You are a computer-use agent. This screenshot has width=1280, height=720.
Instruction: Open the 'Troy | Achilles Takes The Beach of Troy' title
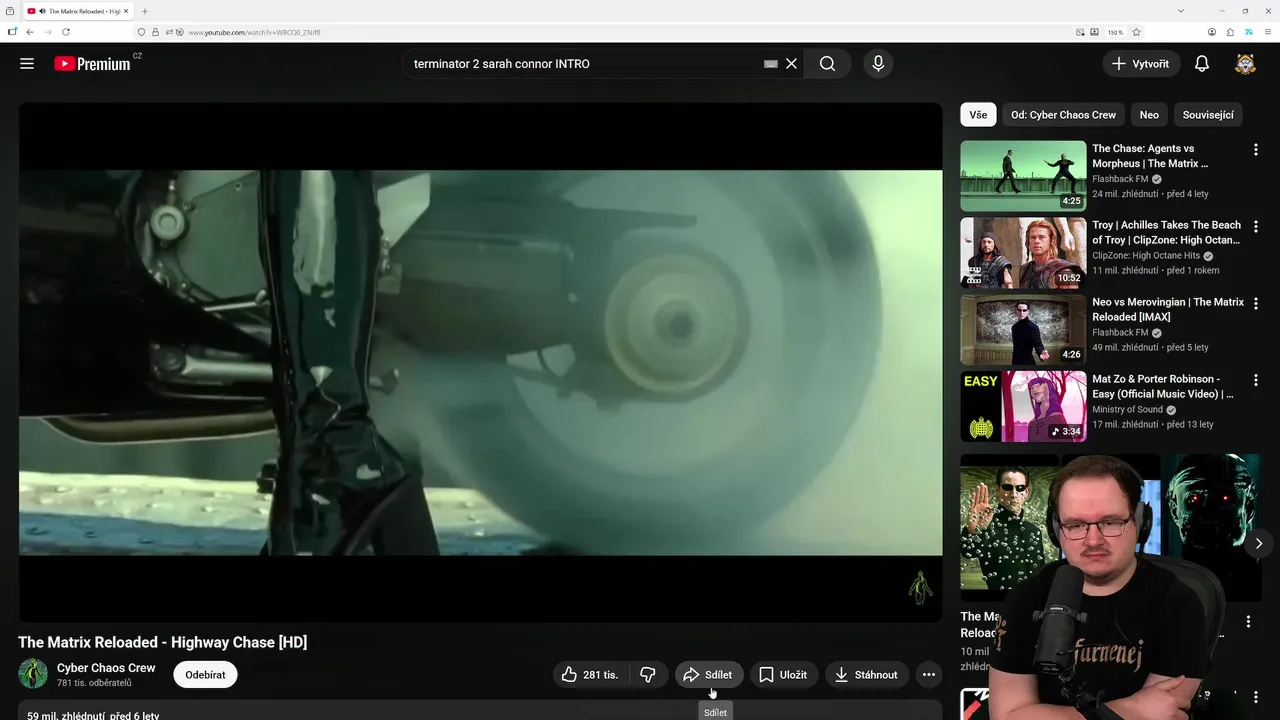[x=1167, y=233]
